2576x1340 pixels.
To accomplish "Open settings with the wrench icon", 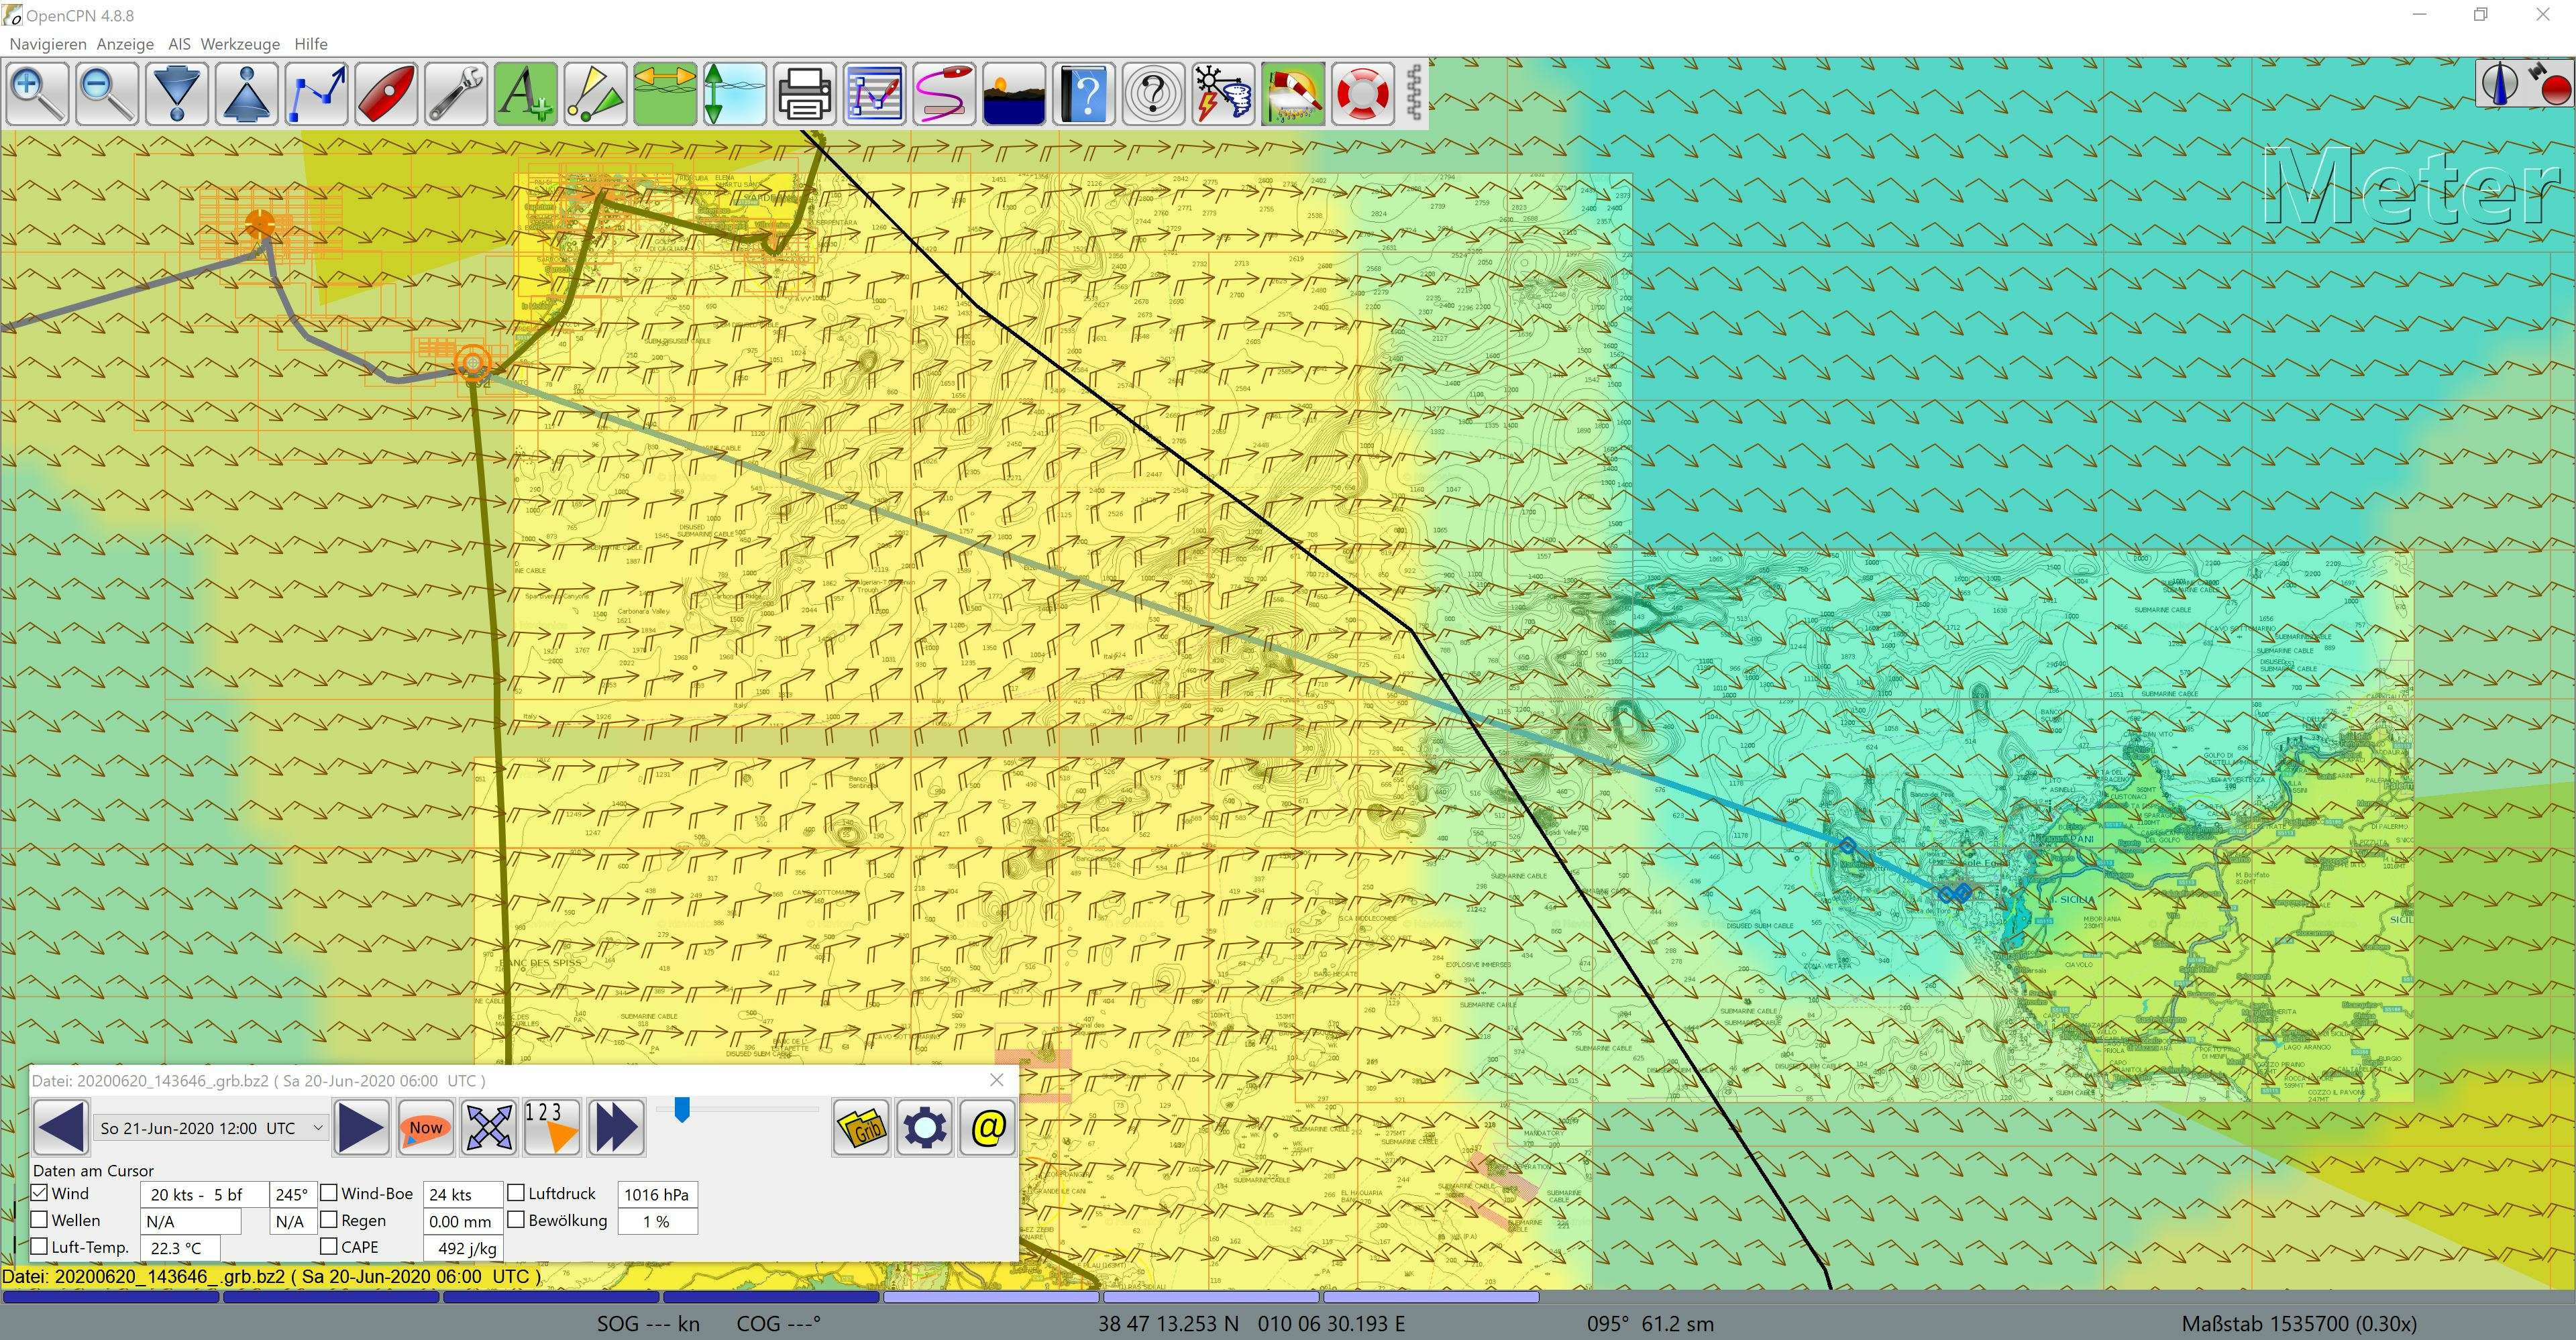I will [x=456, y=93].
